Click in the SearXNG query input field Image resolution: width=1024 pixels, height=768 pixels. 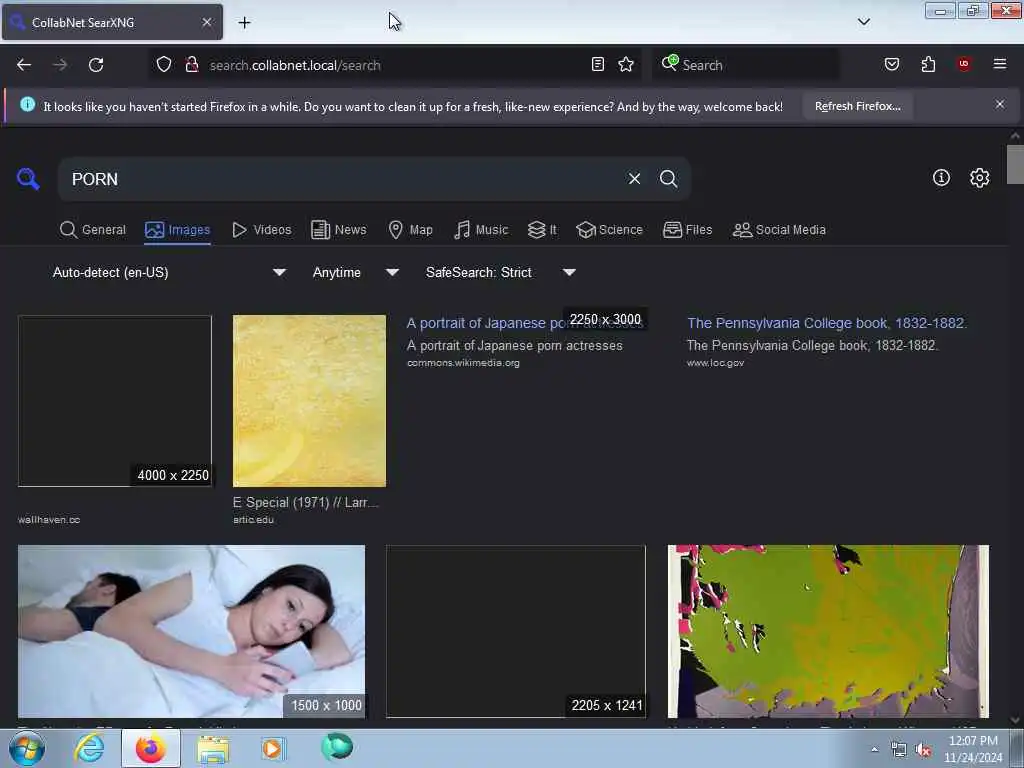343,179
